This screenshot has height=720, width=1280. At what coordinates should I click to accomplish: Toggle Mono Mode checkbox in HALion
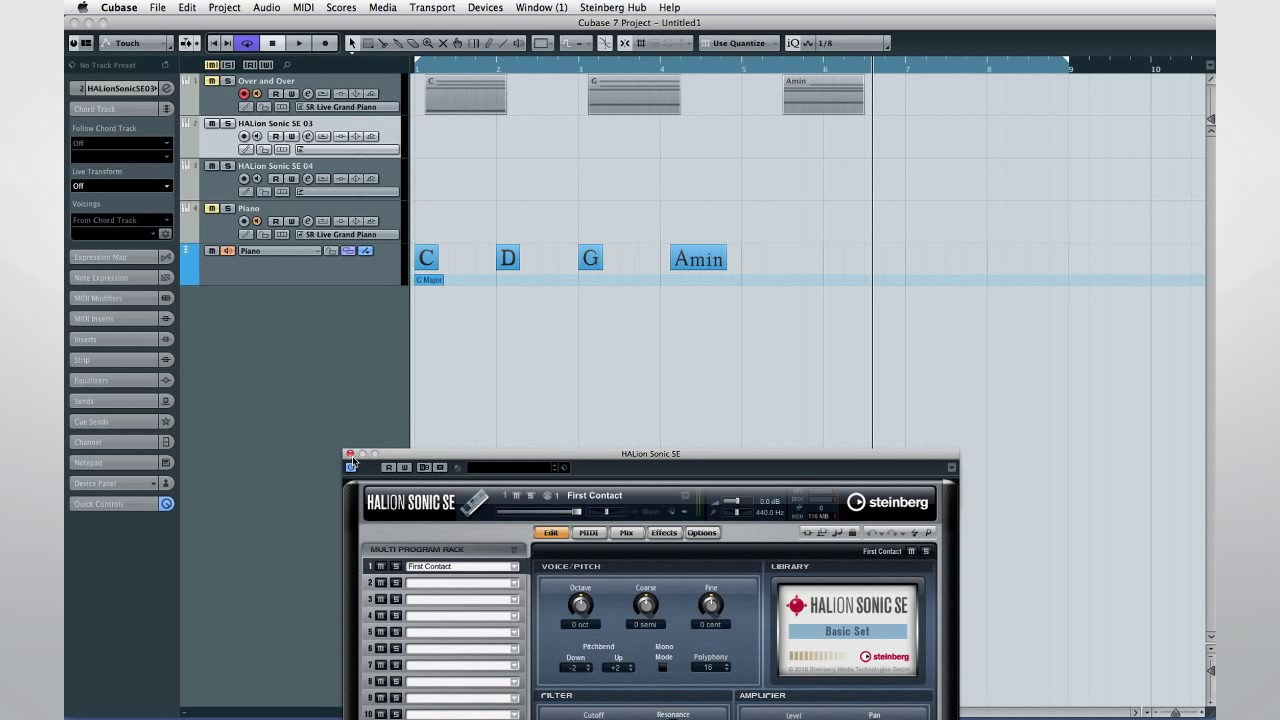pyautogui.click(x=663, y=667)
